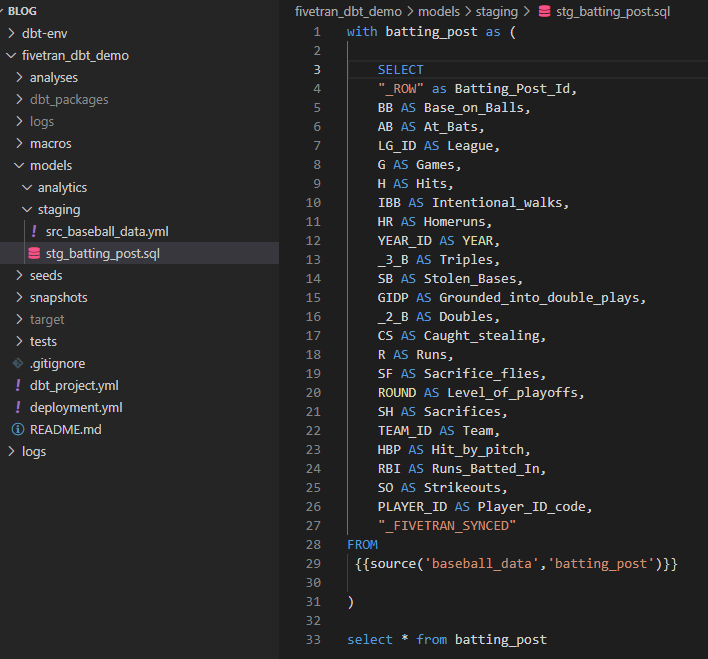Click the stg_batting_post.sql breadcrumb filename
The width and height of the screenshot is (708, 659).
(x=613, y=12)
